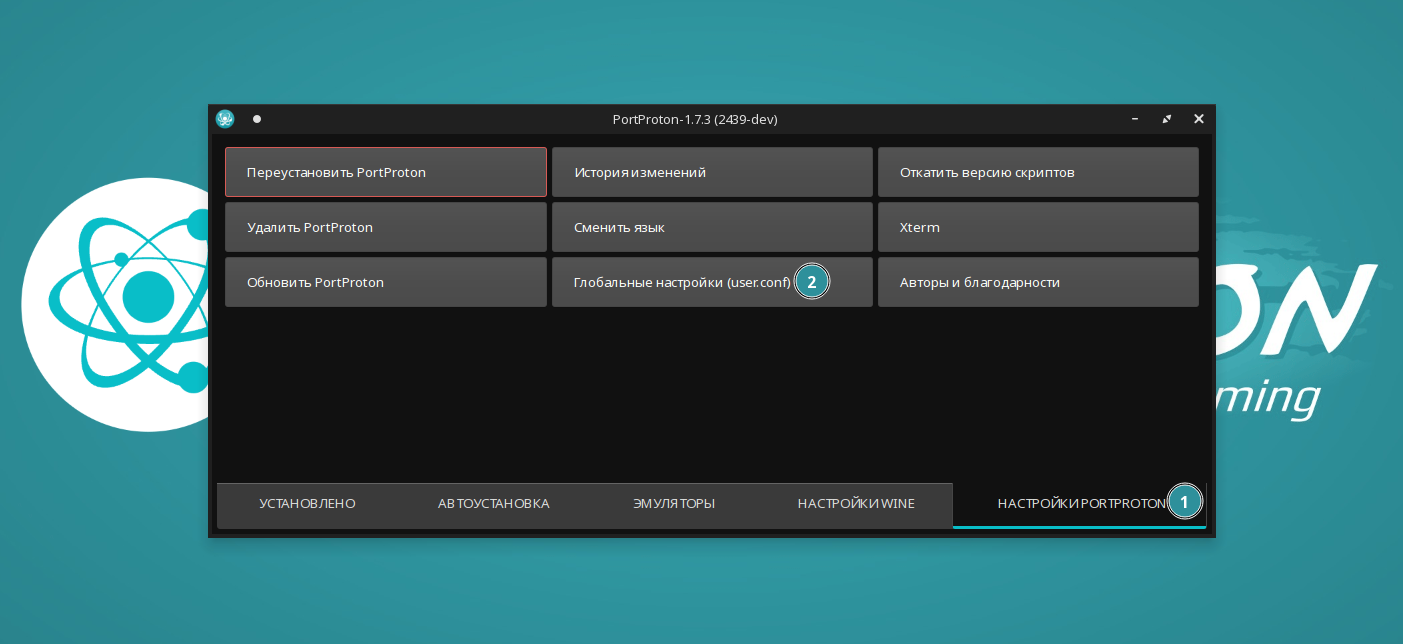Screen dimensions: 1403x644
Task: Show Авторы и благодарности
Action: 1037,282
